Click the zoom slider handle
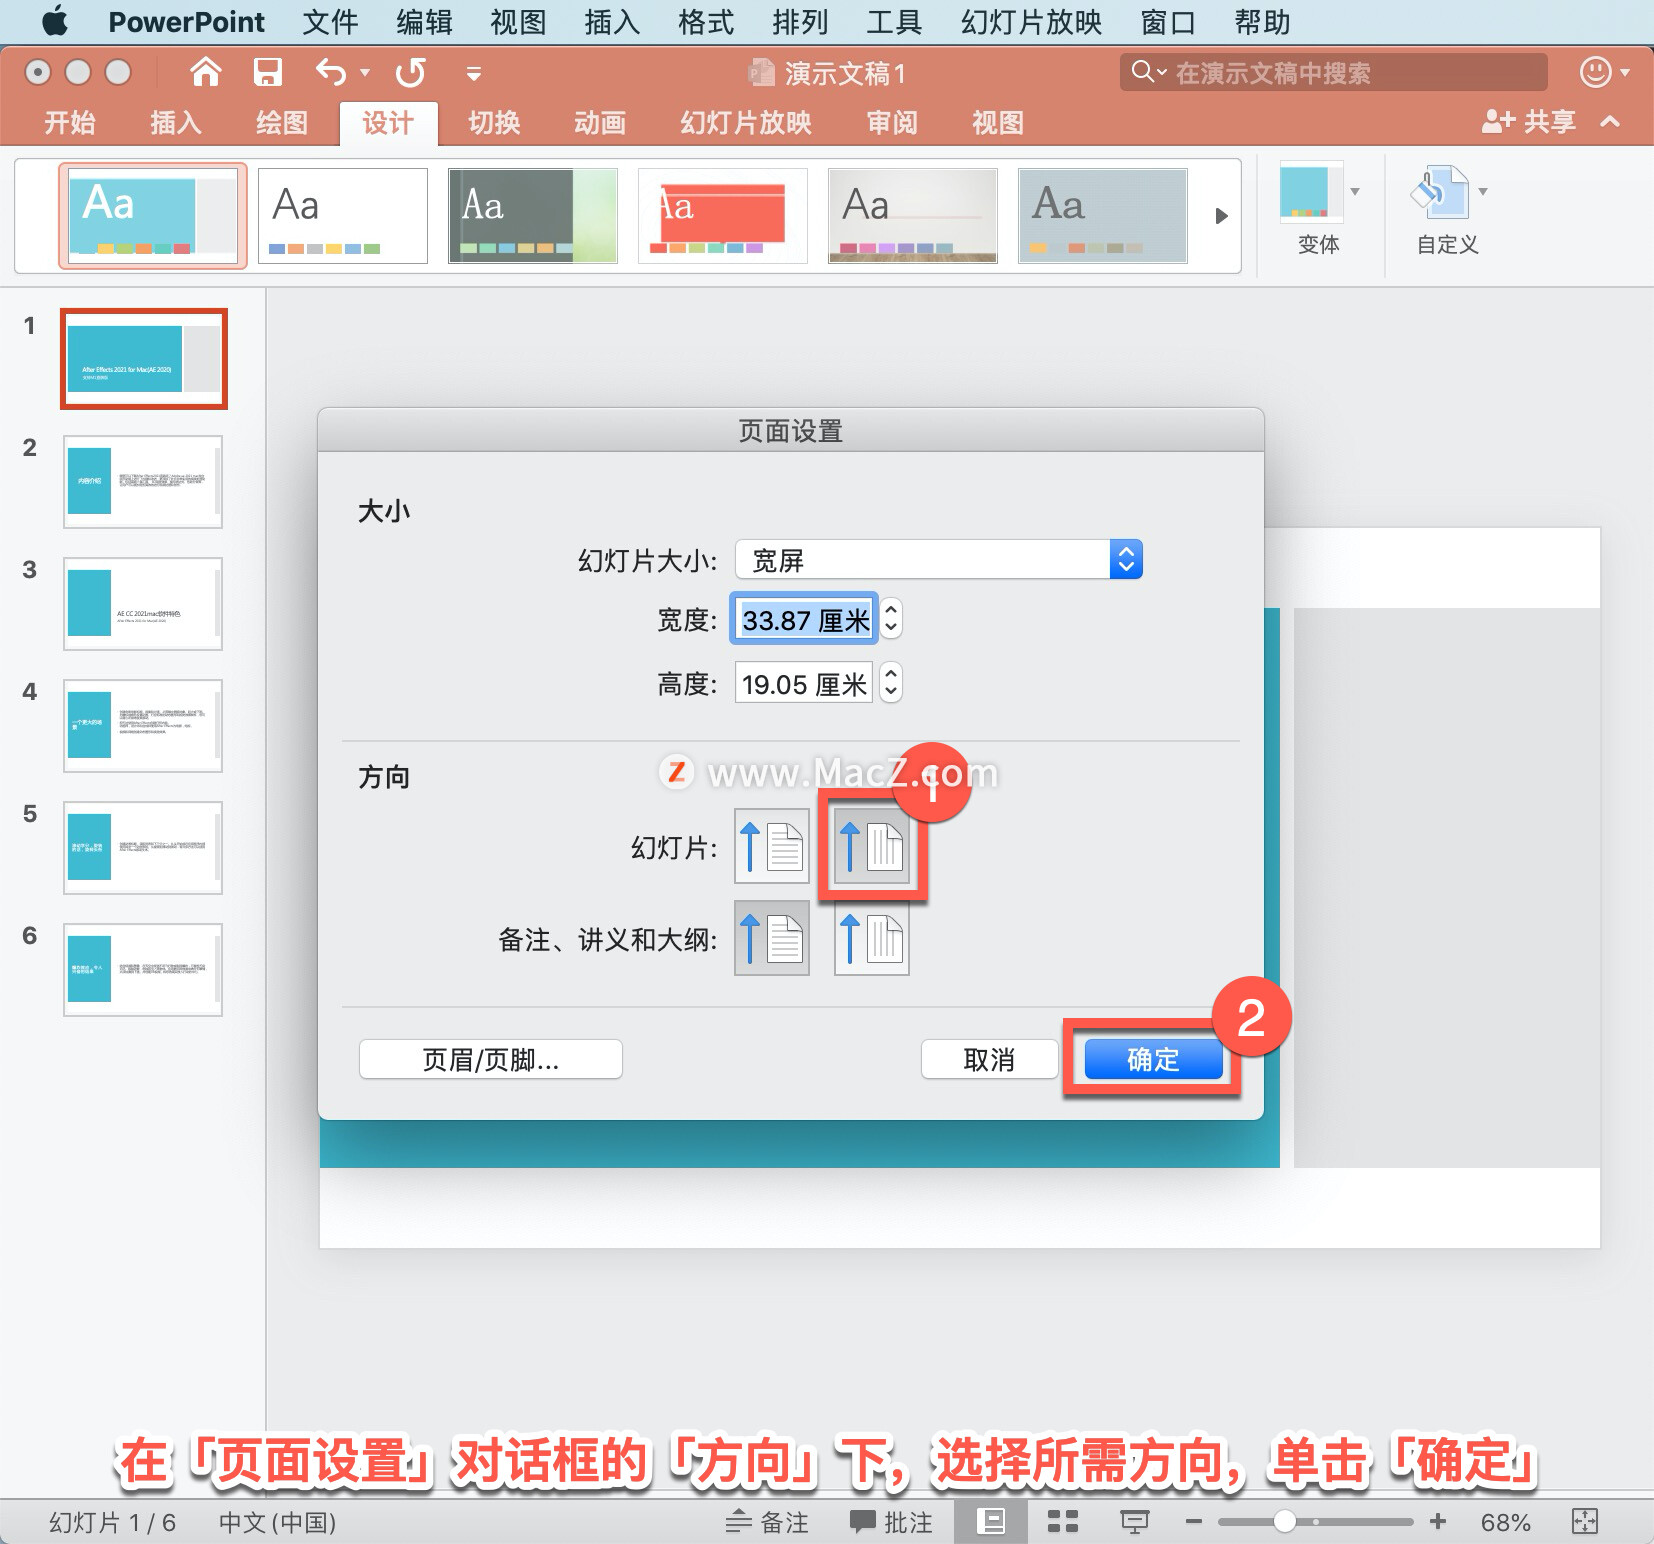 1285,1521
